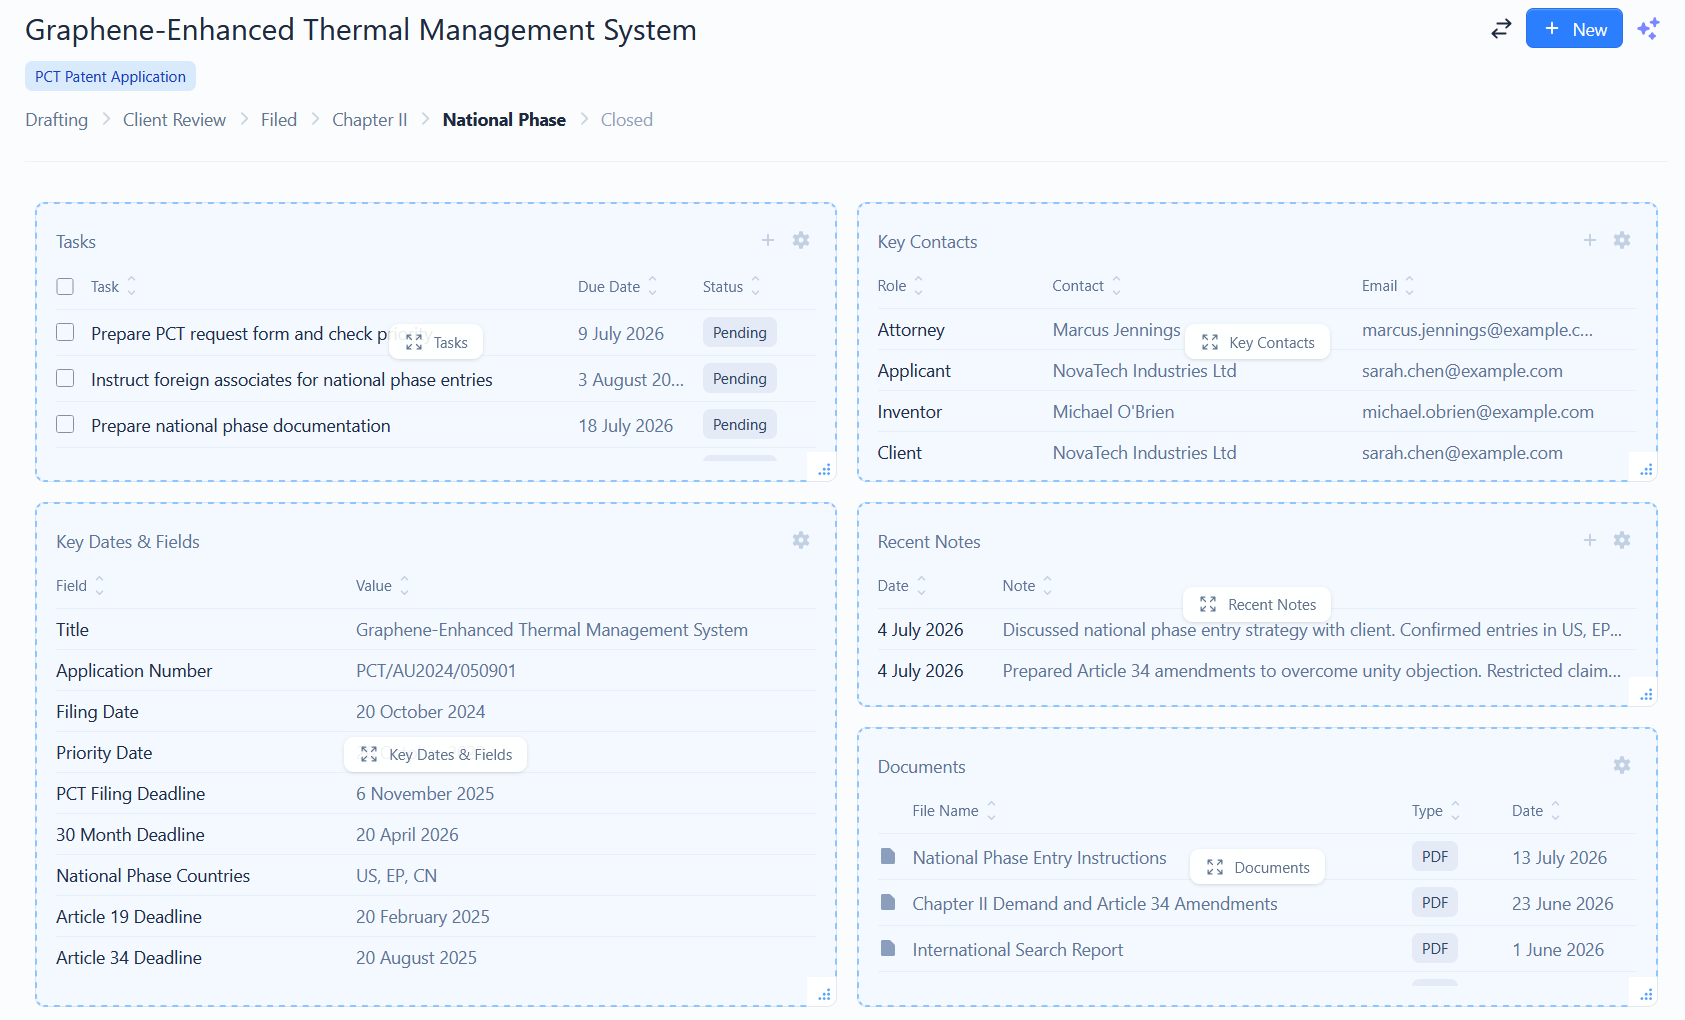This screenshot has height=1020, width=1685.
Task: Tick Instruct foreign associates task checkbox
Action: click(x=65, y=378)
